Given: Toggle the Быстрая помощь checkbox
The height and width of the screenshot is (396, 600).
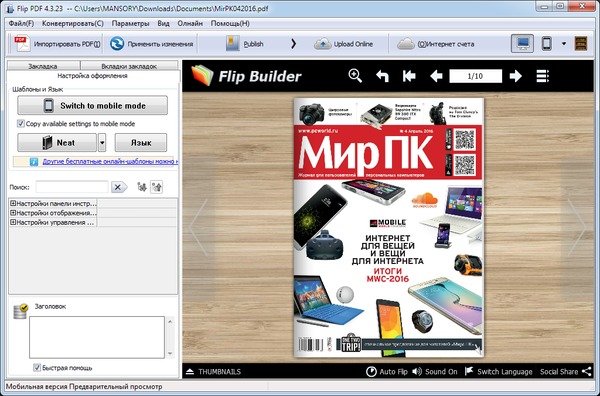Looking at the screenshot, I should click(x=37, y=368).
